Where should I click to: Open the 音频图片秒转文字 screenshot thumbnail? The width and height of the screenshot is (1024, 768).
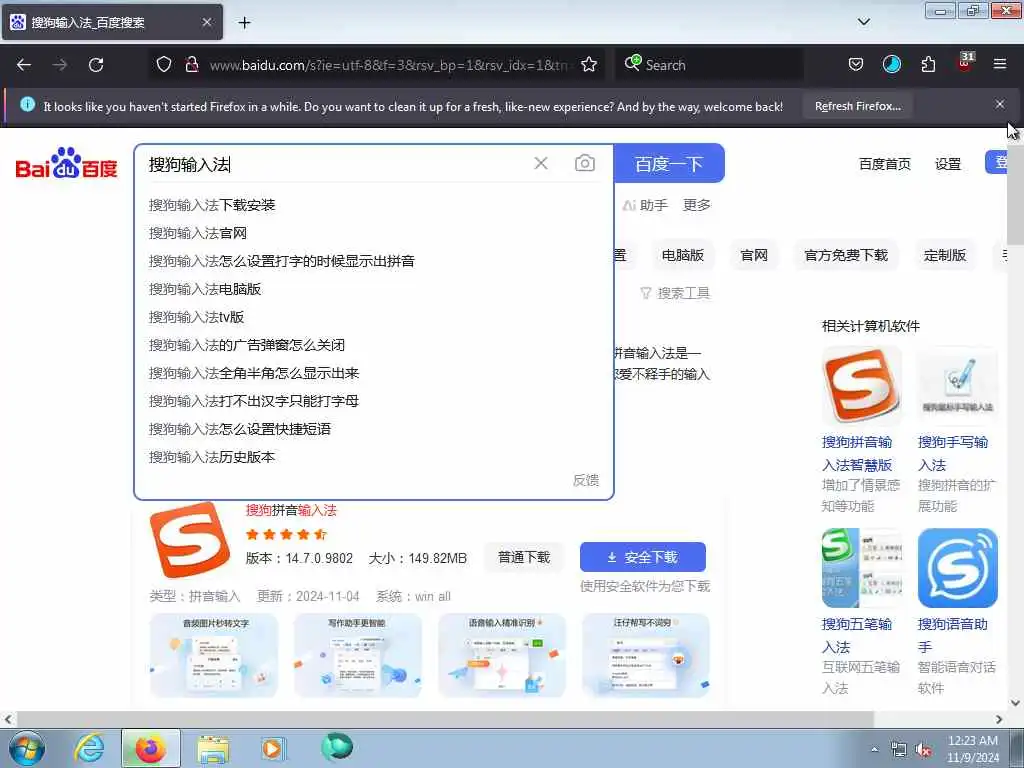(x=214, y=655)
